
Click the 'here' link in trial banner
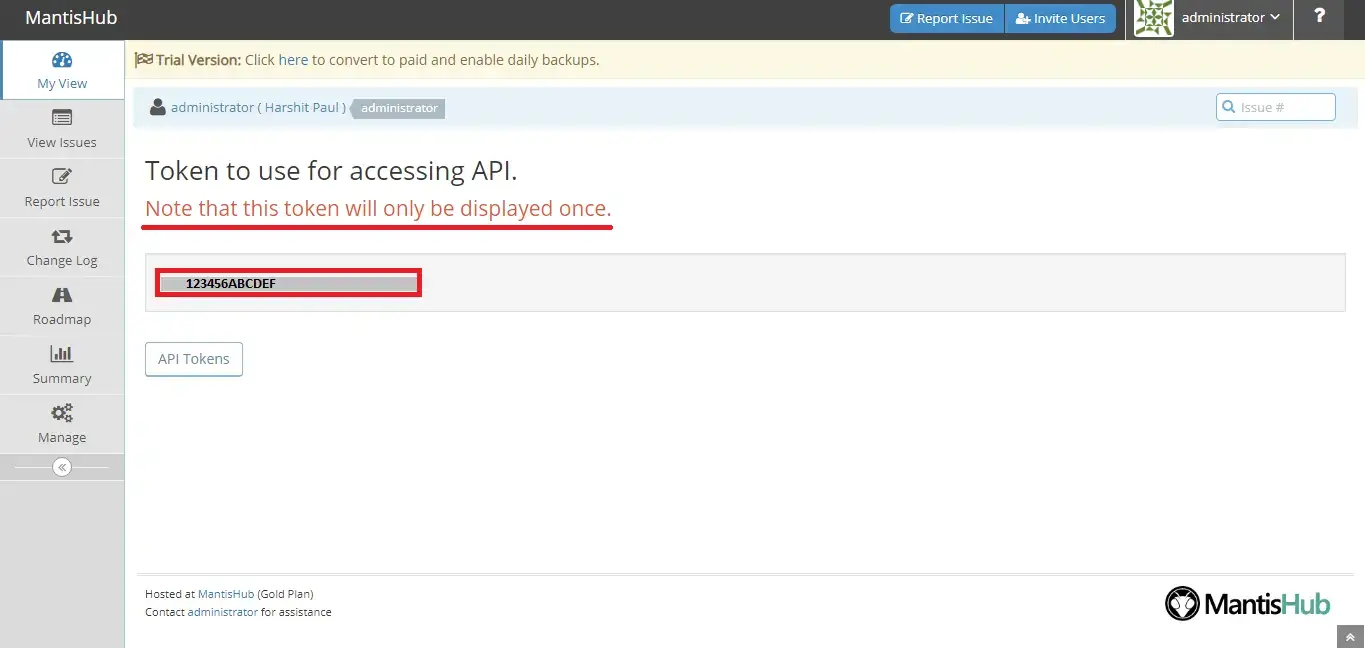click(293, 60)
